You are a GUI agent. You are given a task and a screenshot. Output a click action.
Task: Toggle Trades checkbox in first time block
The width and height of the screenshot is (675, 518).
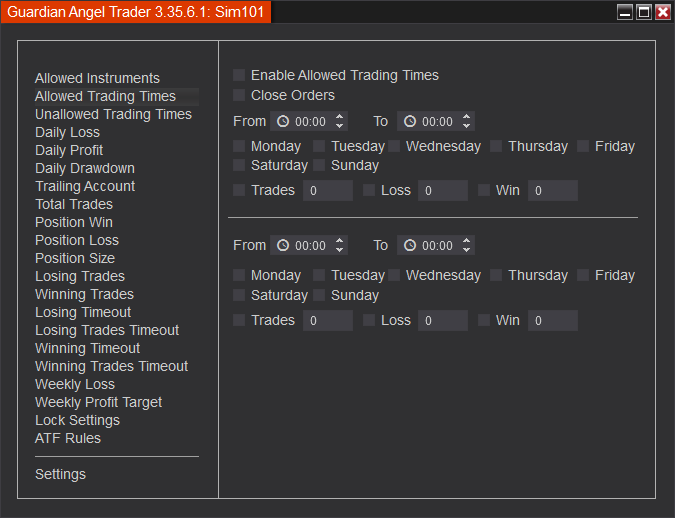pyautogui.click(x=239, y=190)
